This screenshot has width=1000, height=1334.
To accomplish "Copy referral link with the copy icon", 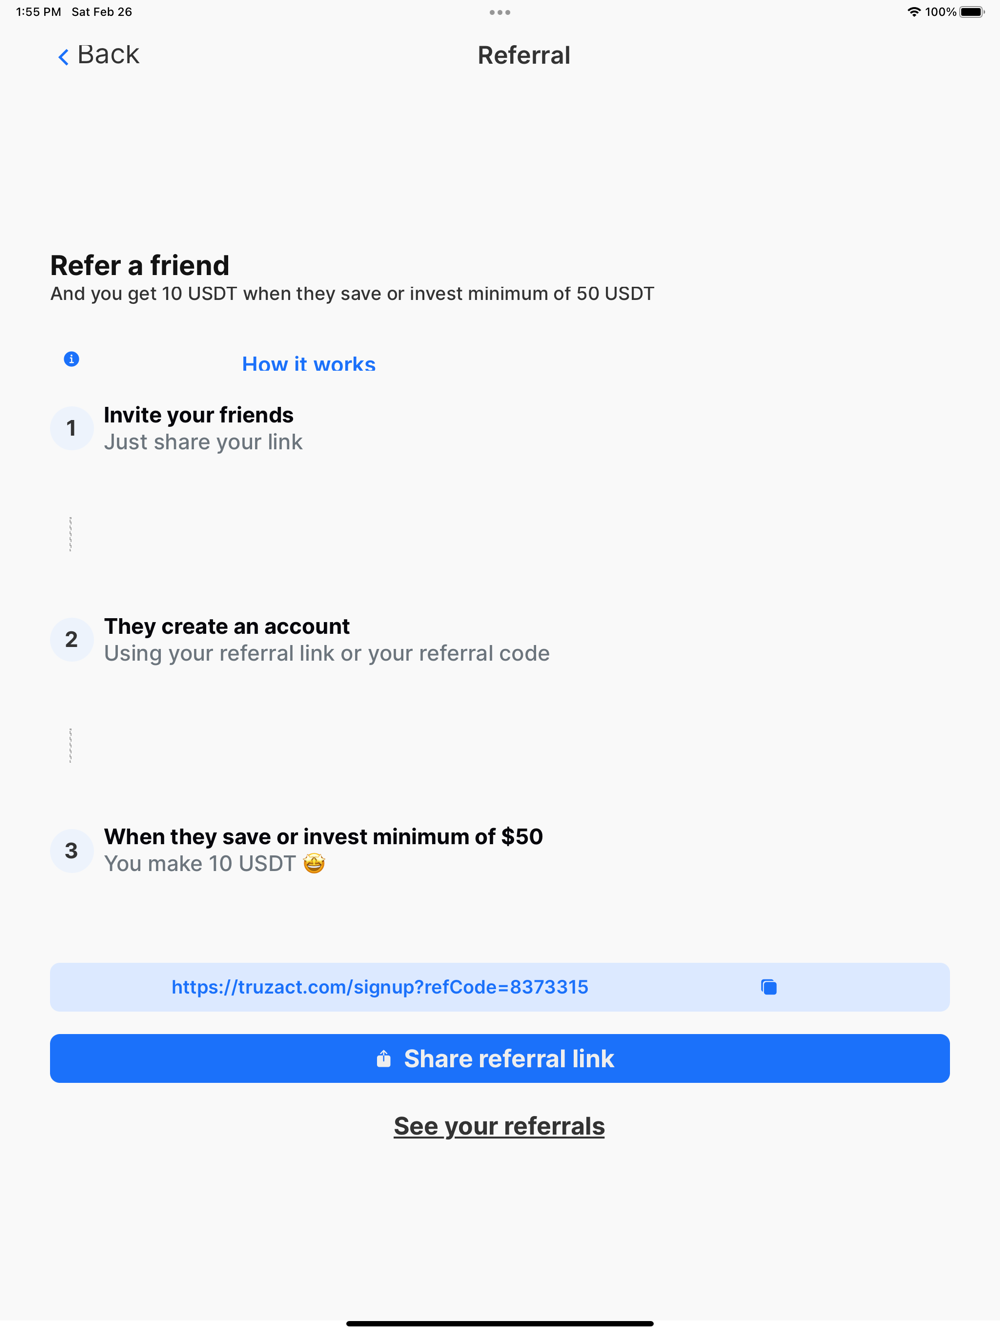I will pyautogui.click(x=768, y=987).
